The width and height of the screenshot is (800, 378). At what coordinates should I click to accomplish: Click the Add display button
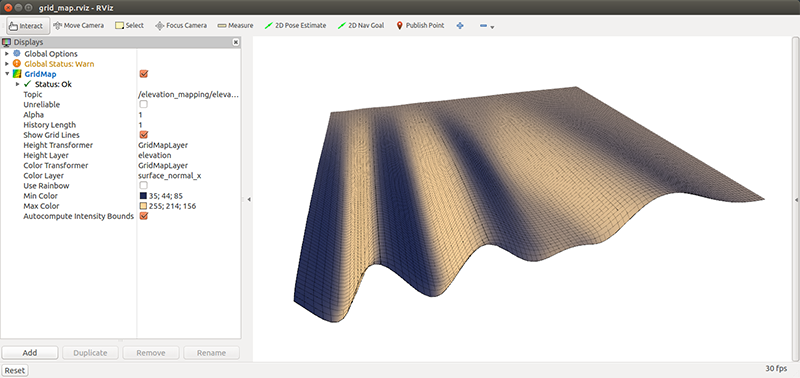click(x=30, y=352)
